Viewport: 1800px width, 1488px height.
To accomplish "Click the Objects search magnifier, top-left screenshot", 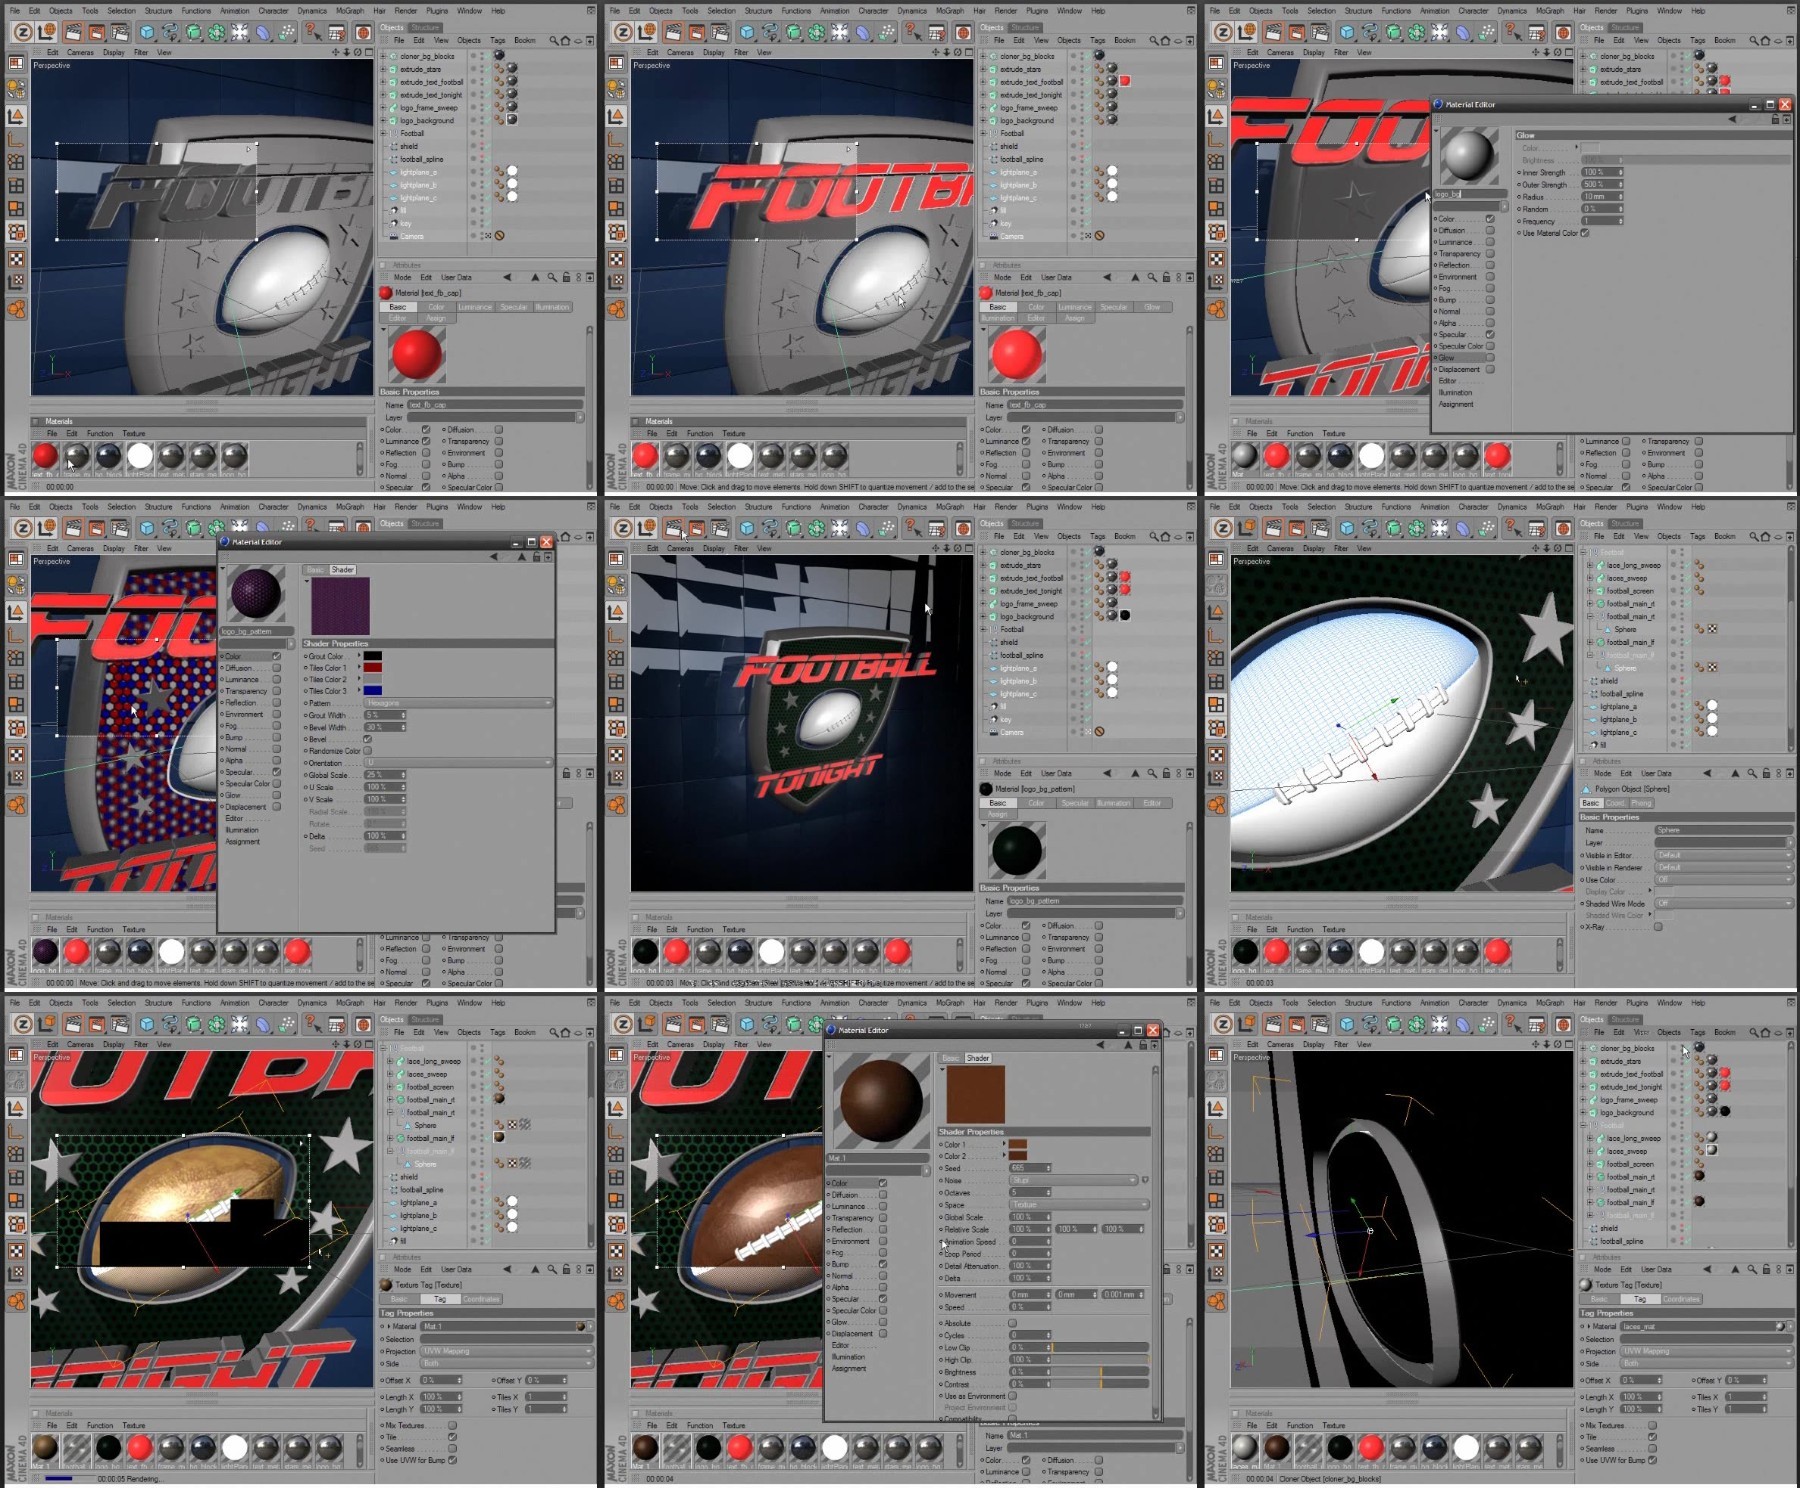I will click(553, 41).
